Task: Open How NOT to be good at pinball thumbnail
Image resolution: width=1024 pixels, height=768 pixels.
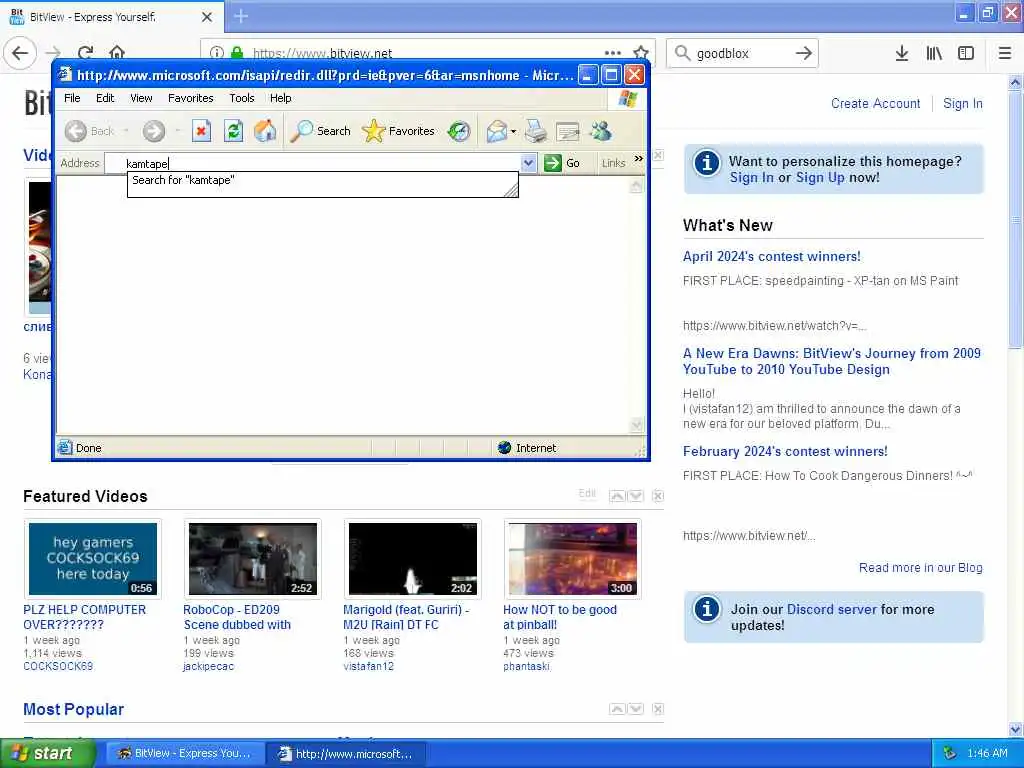Action: 573,558
